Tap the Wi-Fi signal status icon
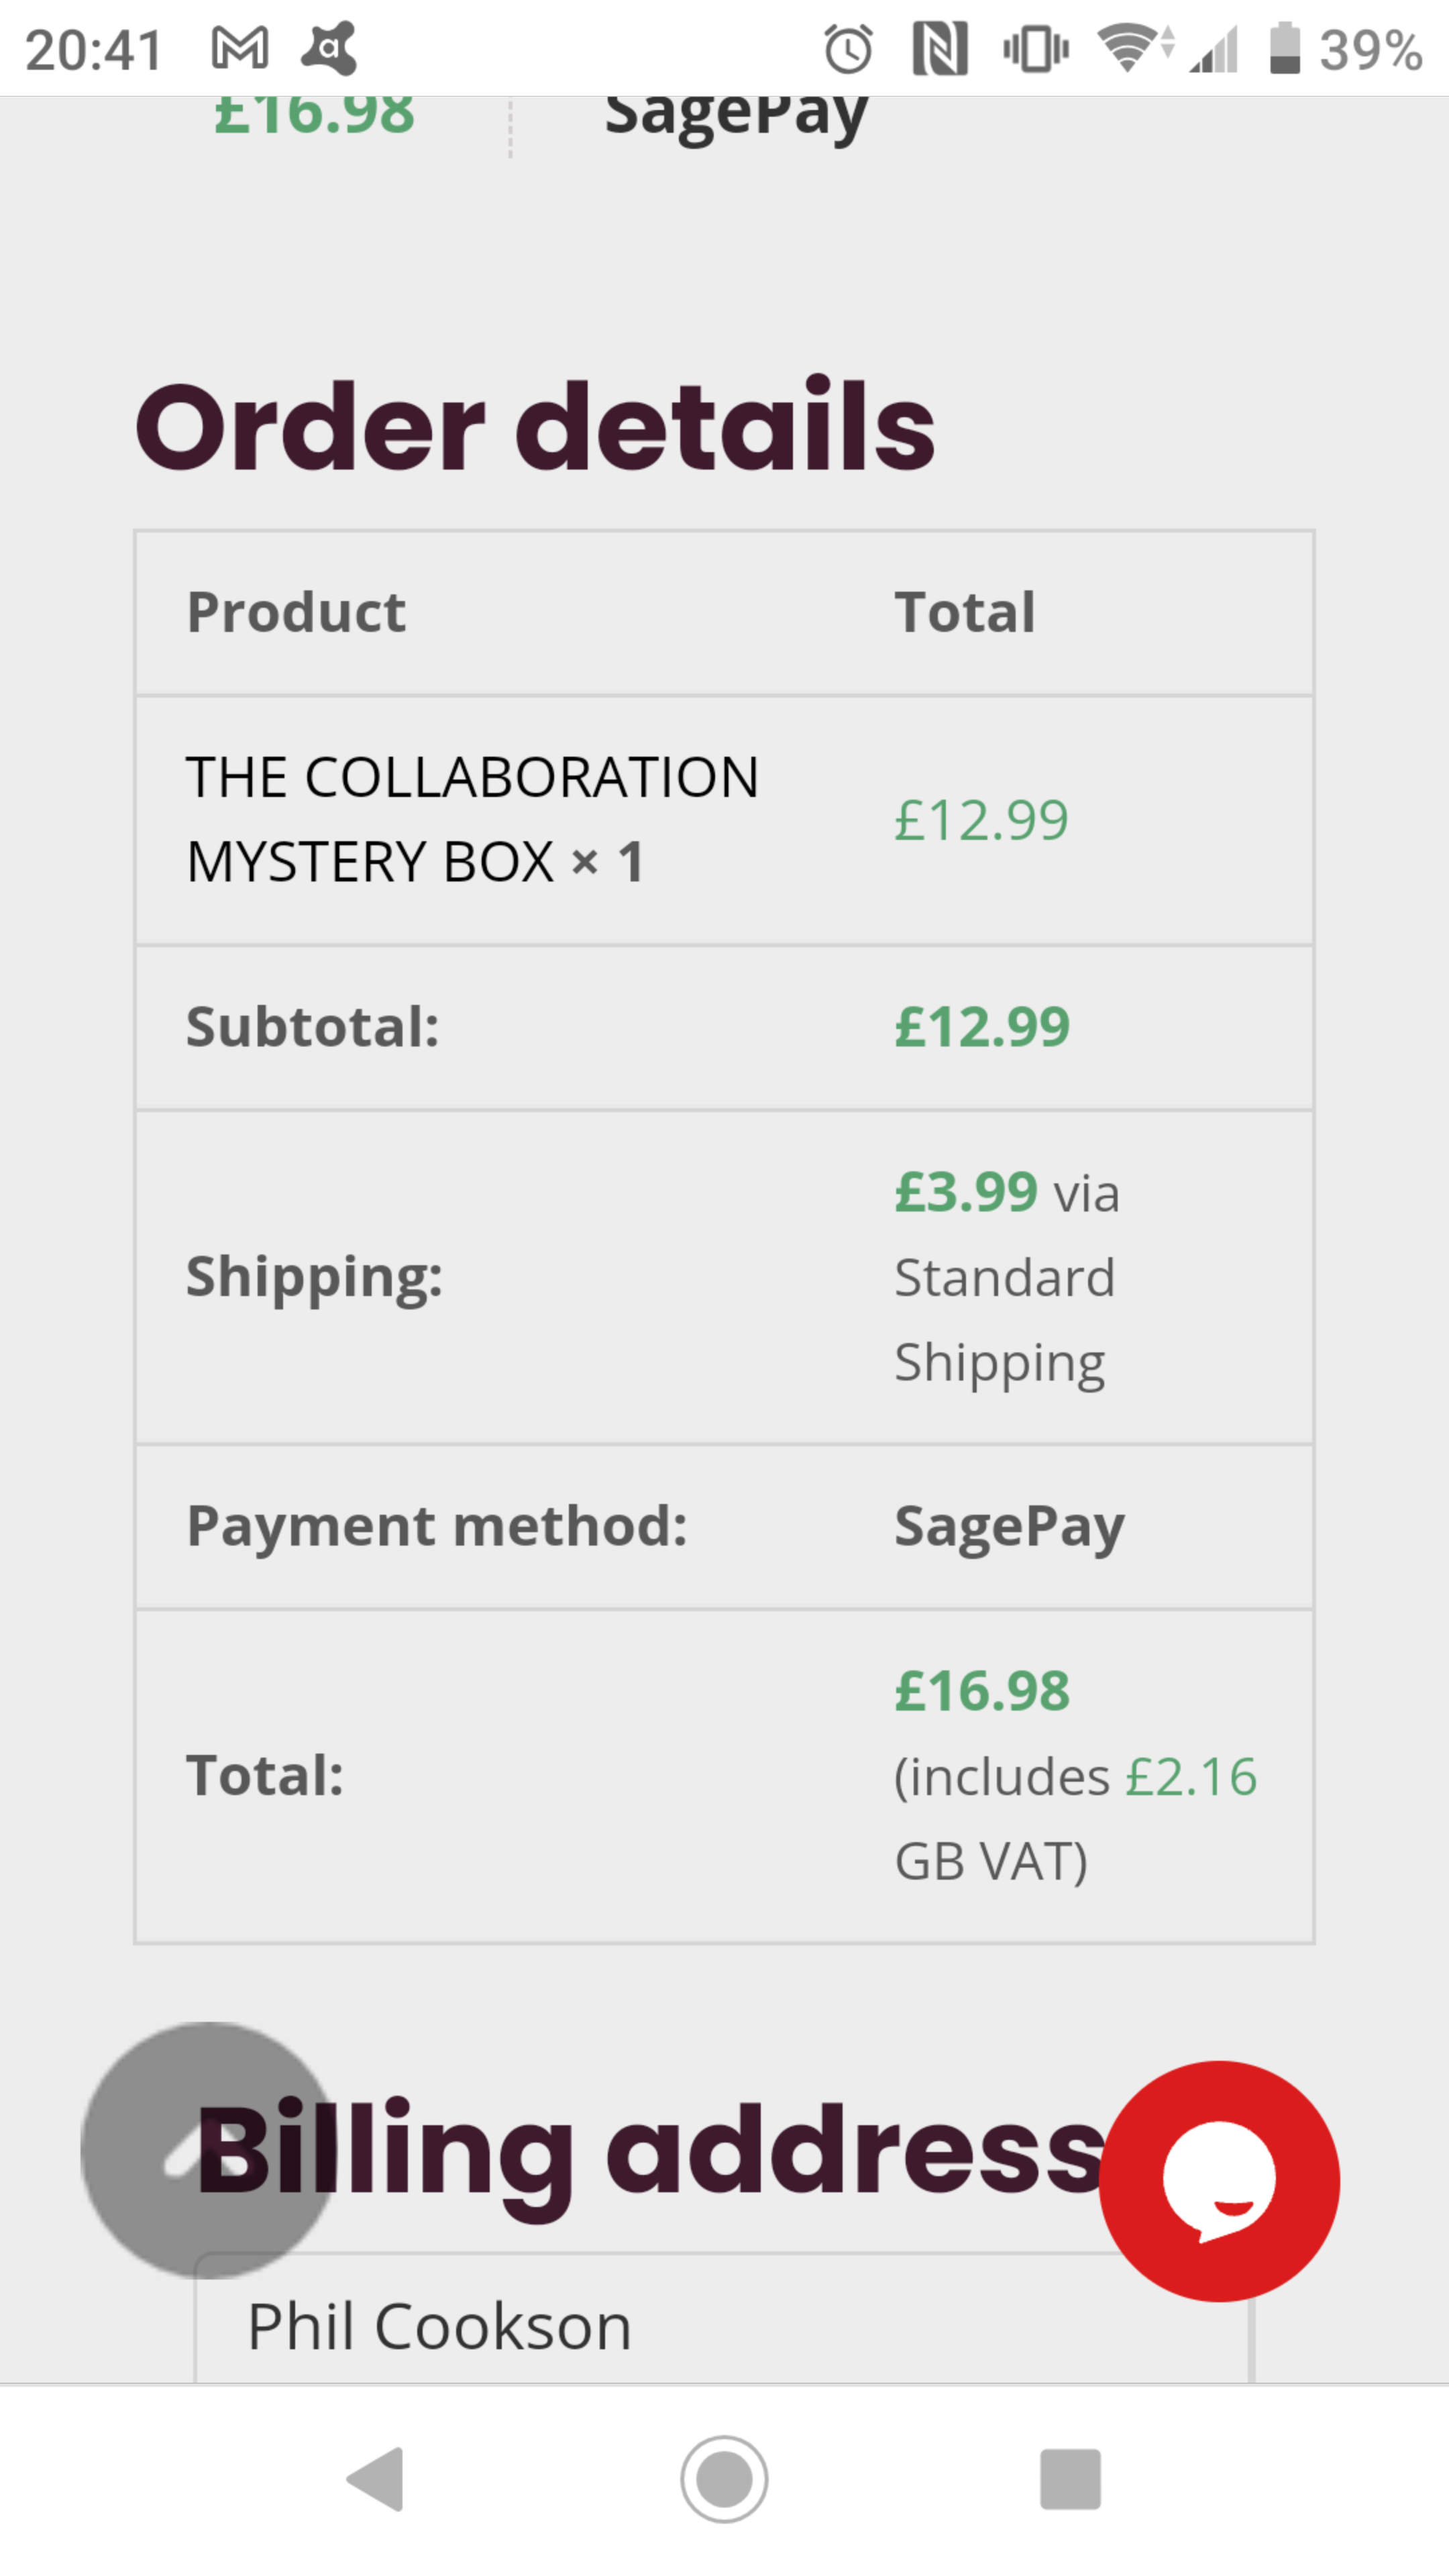 point(1135,49)
